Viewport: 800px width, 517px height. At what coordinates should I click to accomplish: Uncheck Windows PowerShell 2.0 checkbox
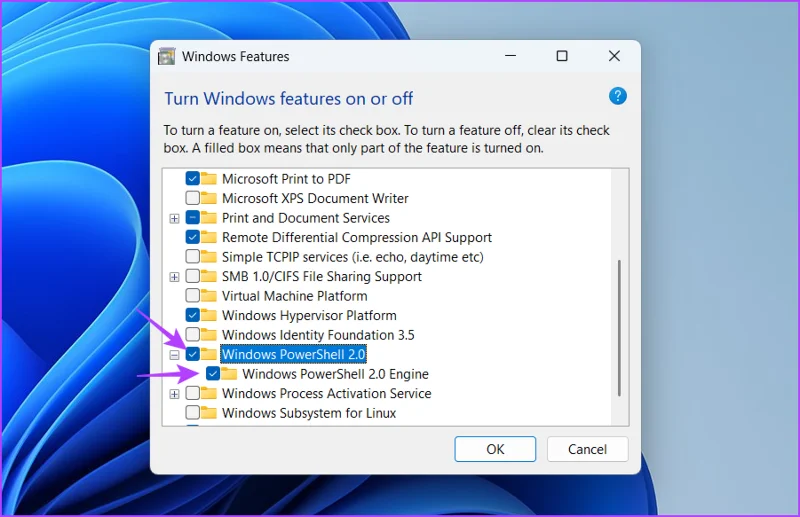click(x=192, y=354)
